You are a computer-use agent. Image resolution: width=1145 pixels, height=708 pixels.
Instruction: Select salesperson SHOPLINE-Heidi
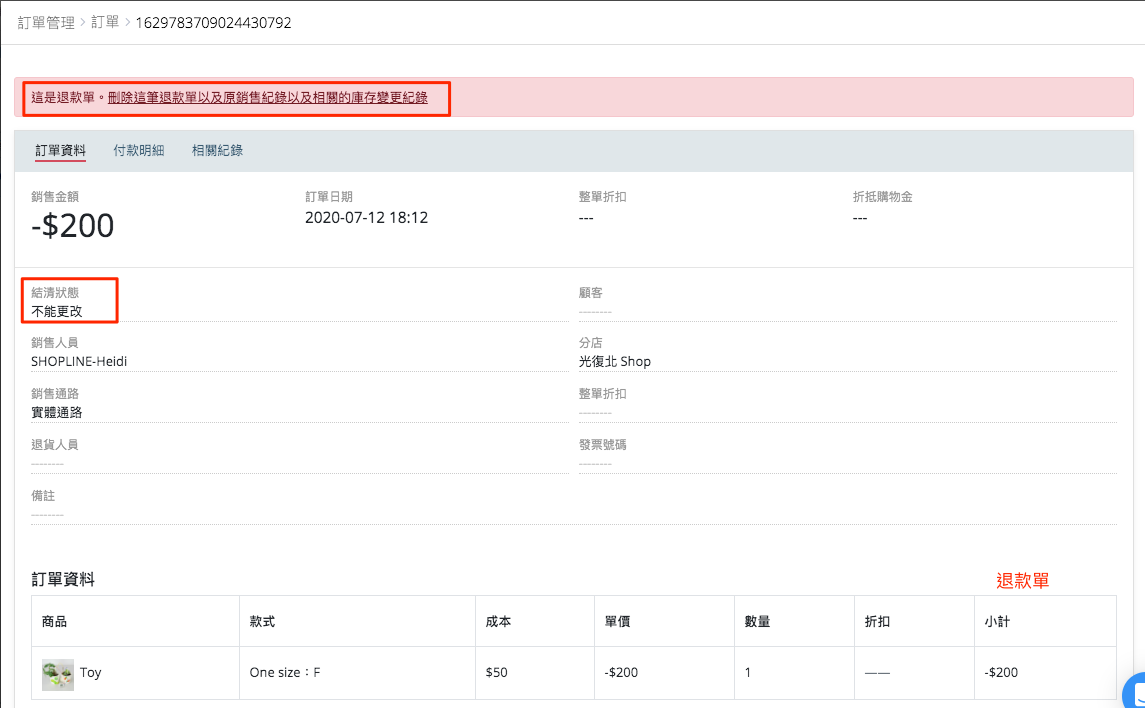point(79,362)
